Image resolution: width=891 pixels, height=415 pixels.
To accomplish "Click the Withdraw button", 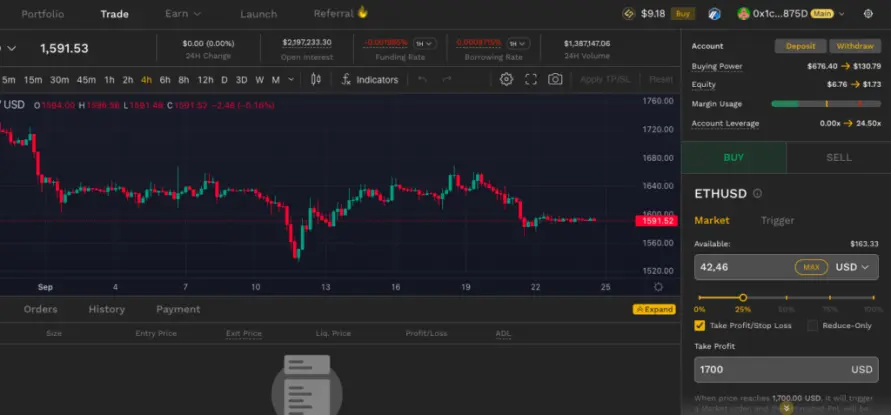I will click(x=855, y=46).
